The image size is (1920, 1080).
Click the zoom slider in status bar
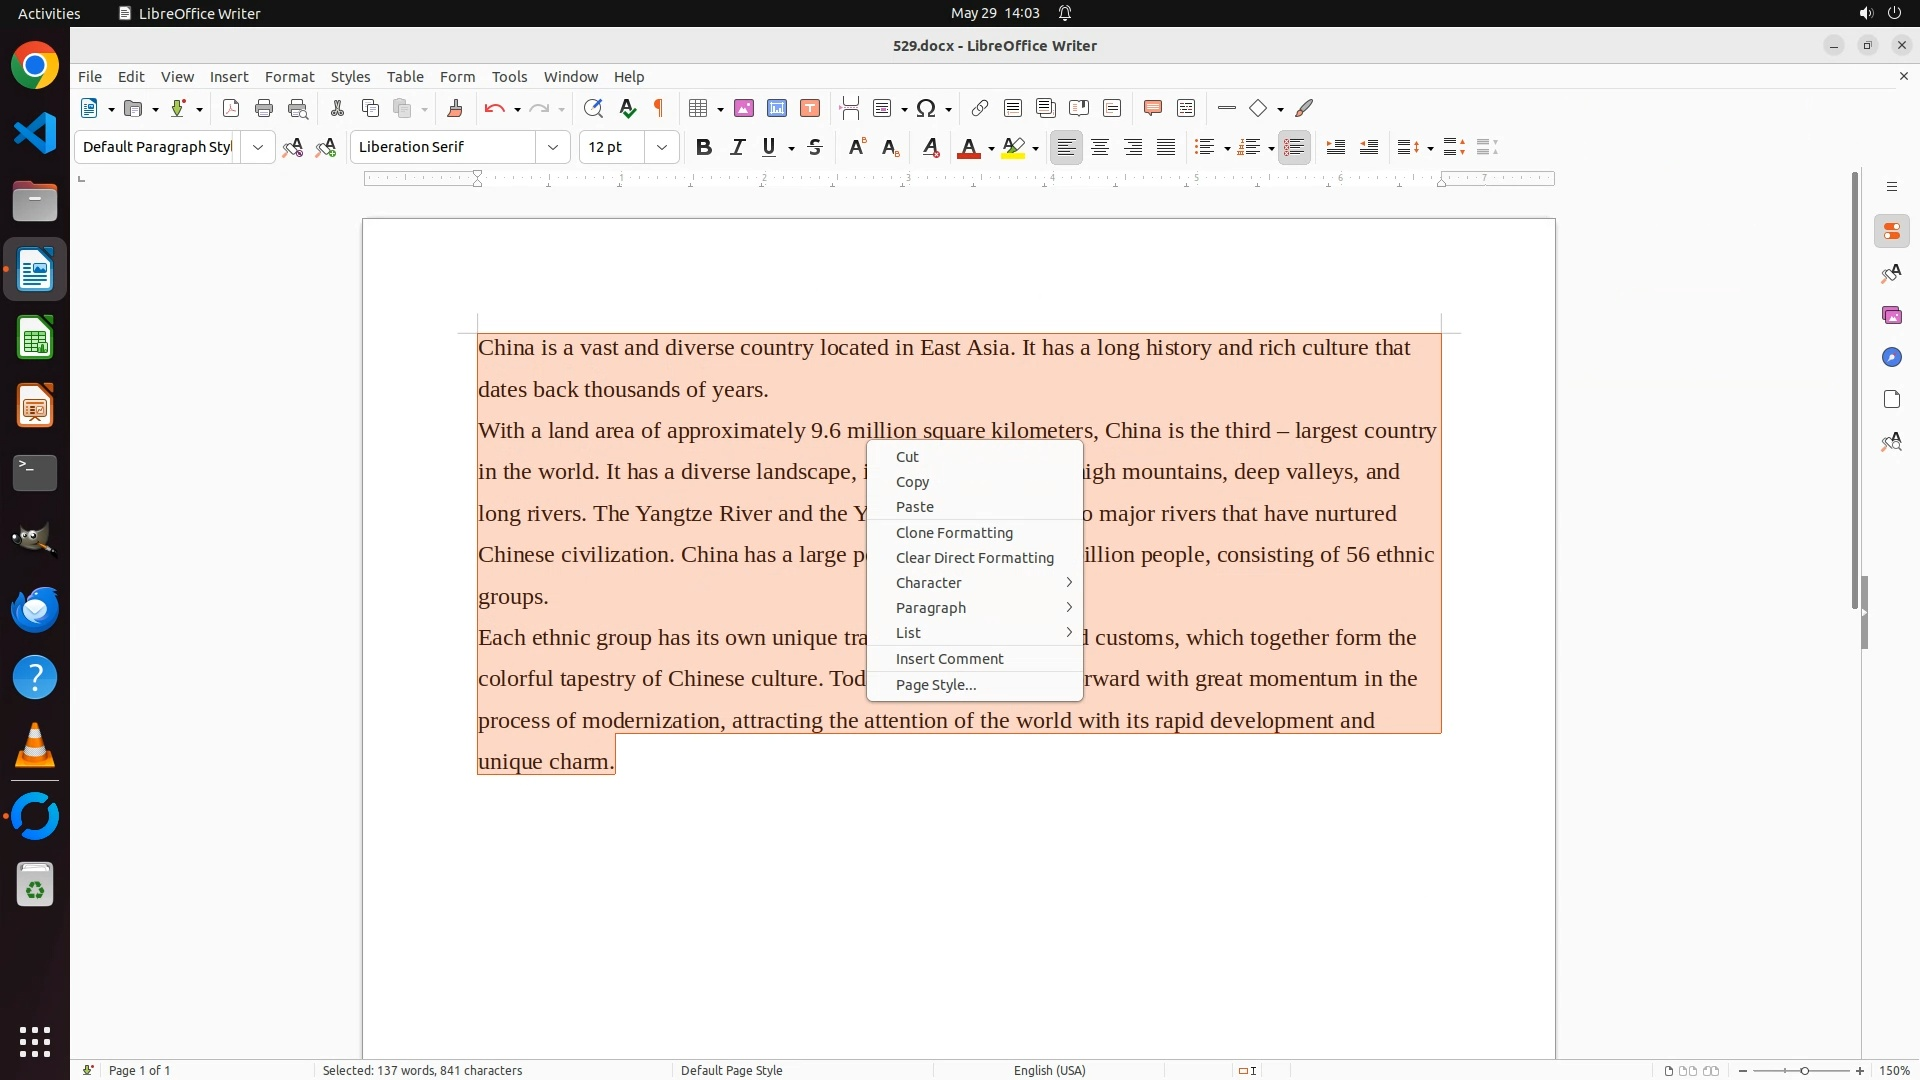pyautogui.click(x=1803, y=1070)
